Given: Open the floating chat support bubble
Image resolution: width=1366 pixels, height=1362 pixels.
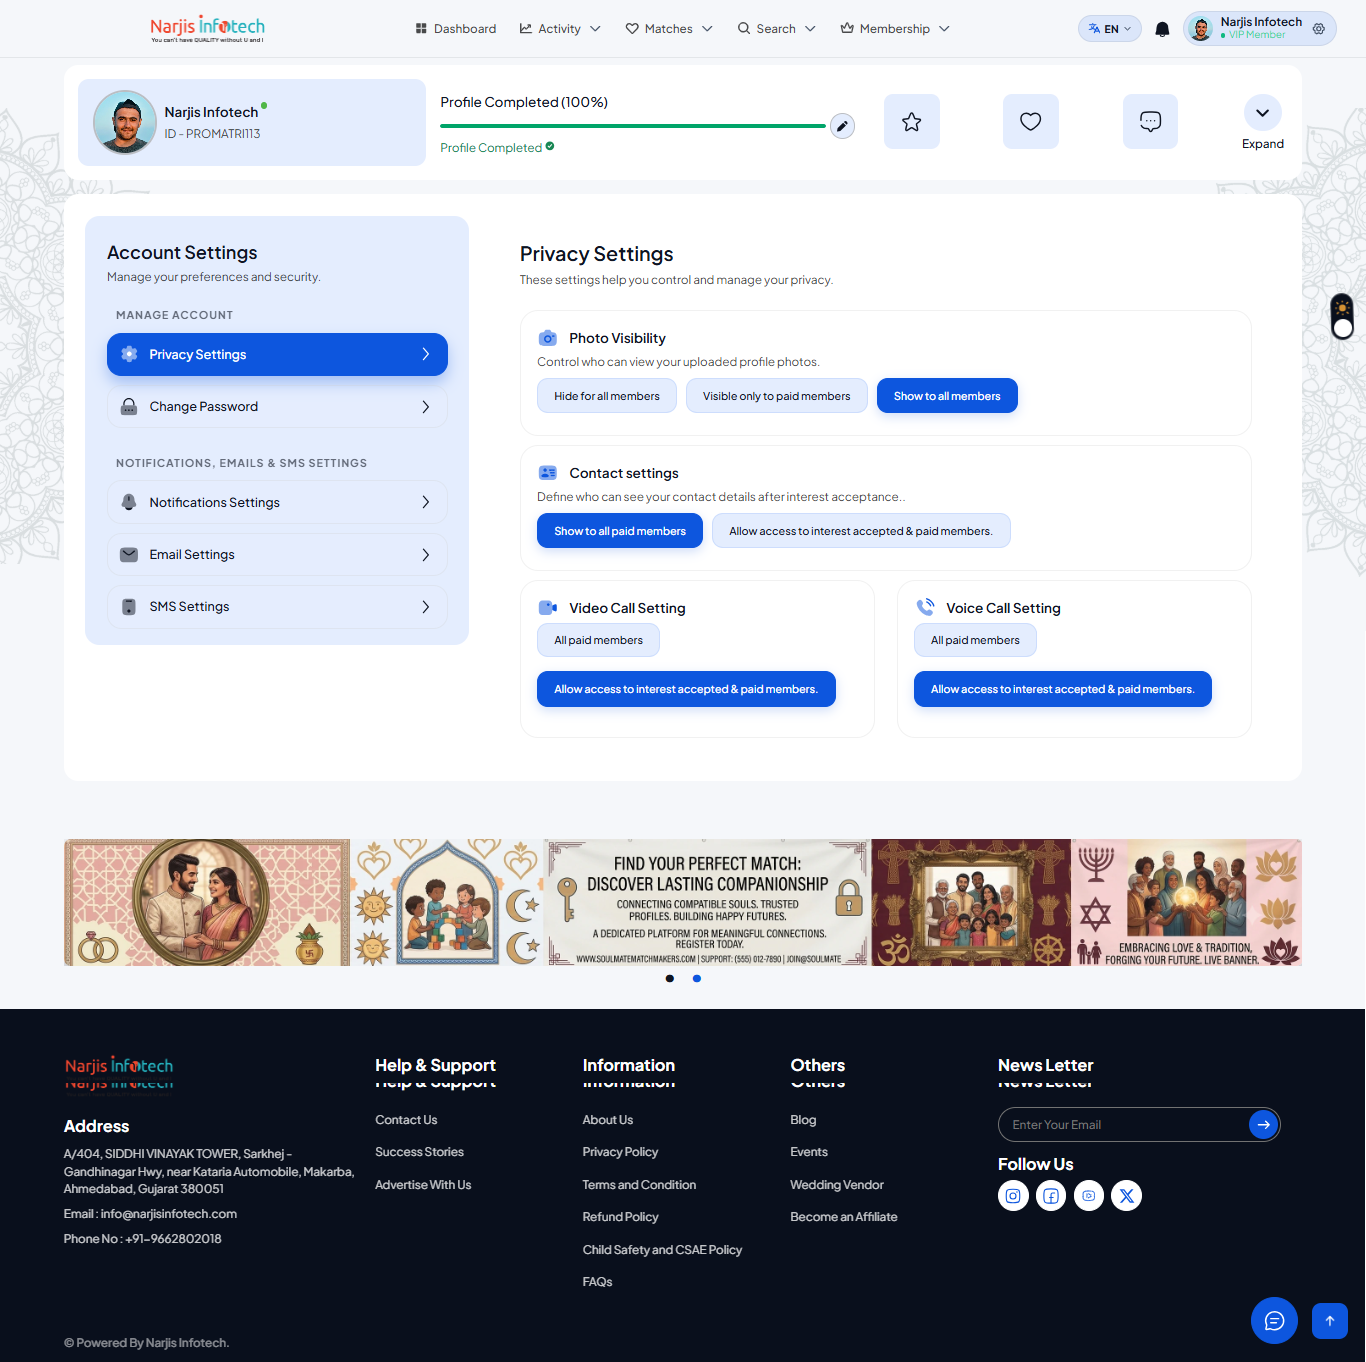Looking at the screenshot, I should [x=1274, y=1321].
